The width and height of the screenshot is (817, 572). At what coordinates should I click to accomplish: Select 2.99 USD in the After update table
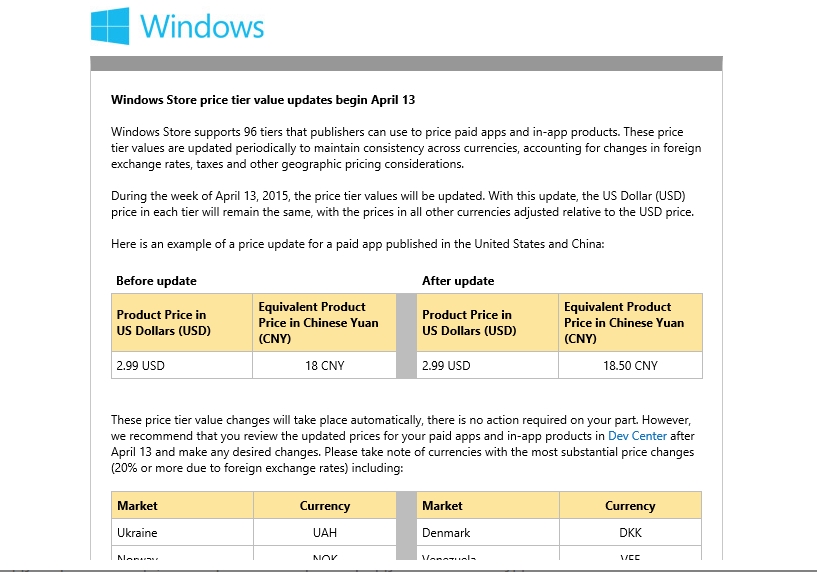(x=446, y=366)
